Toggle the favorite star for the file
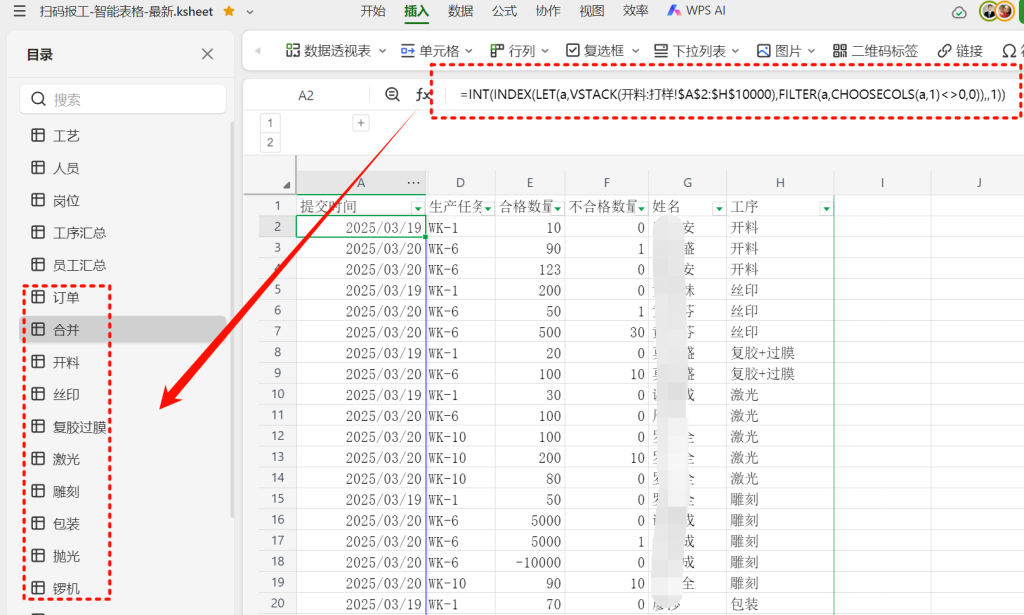Viewport: 1024px width, 615px height. [x=229, y=11]
